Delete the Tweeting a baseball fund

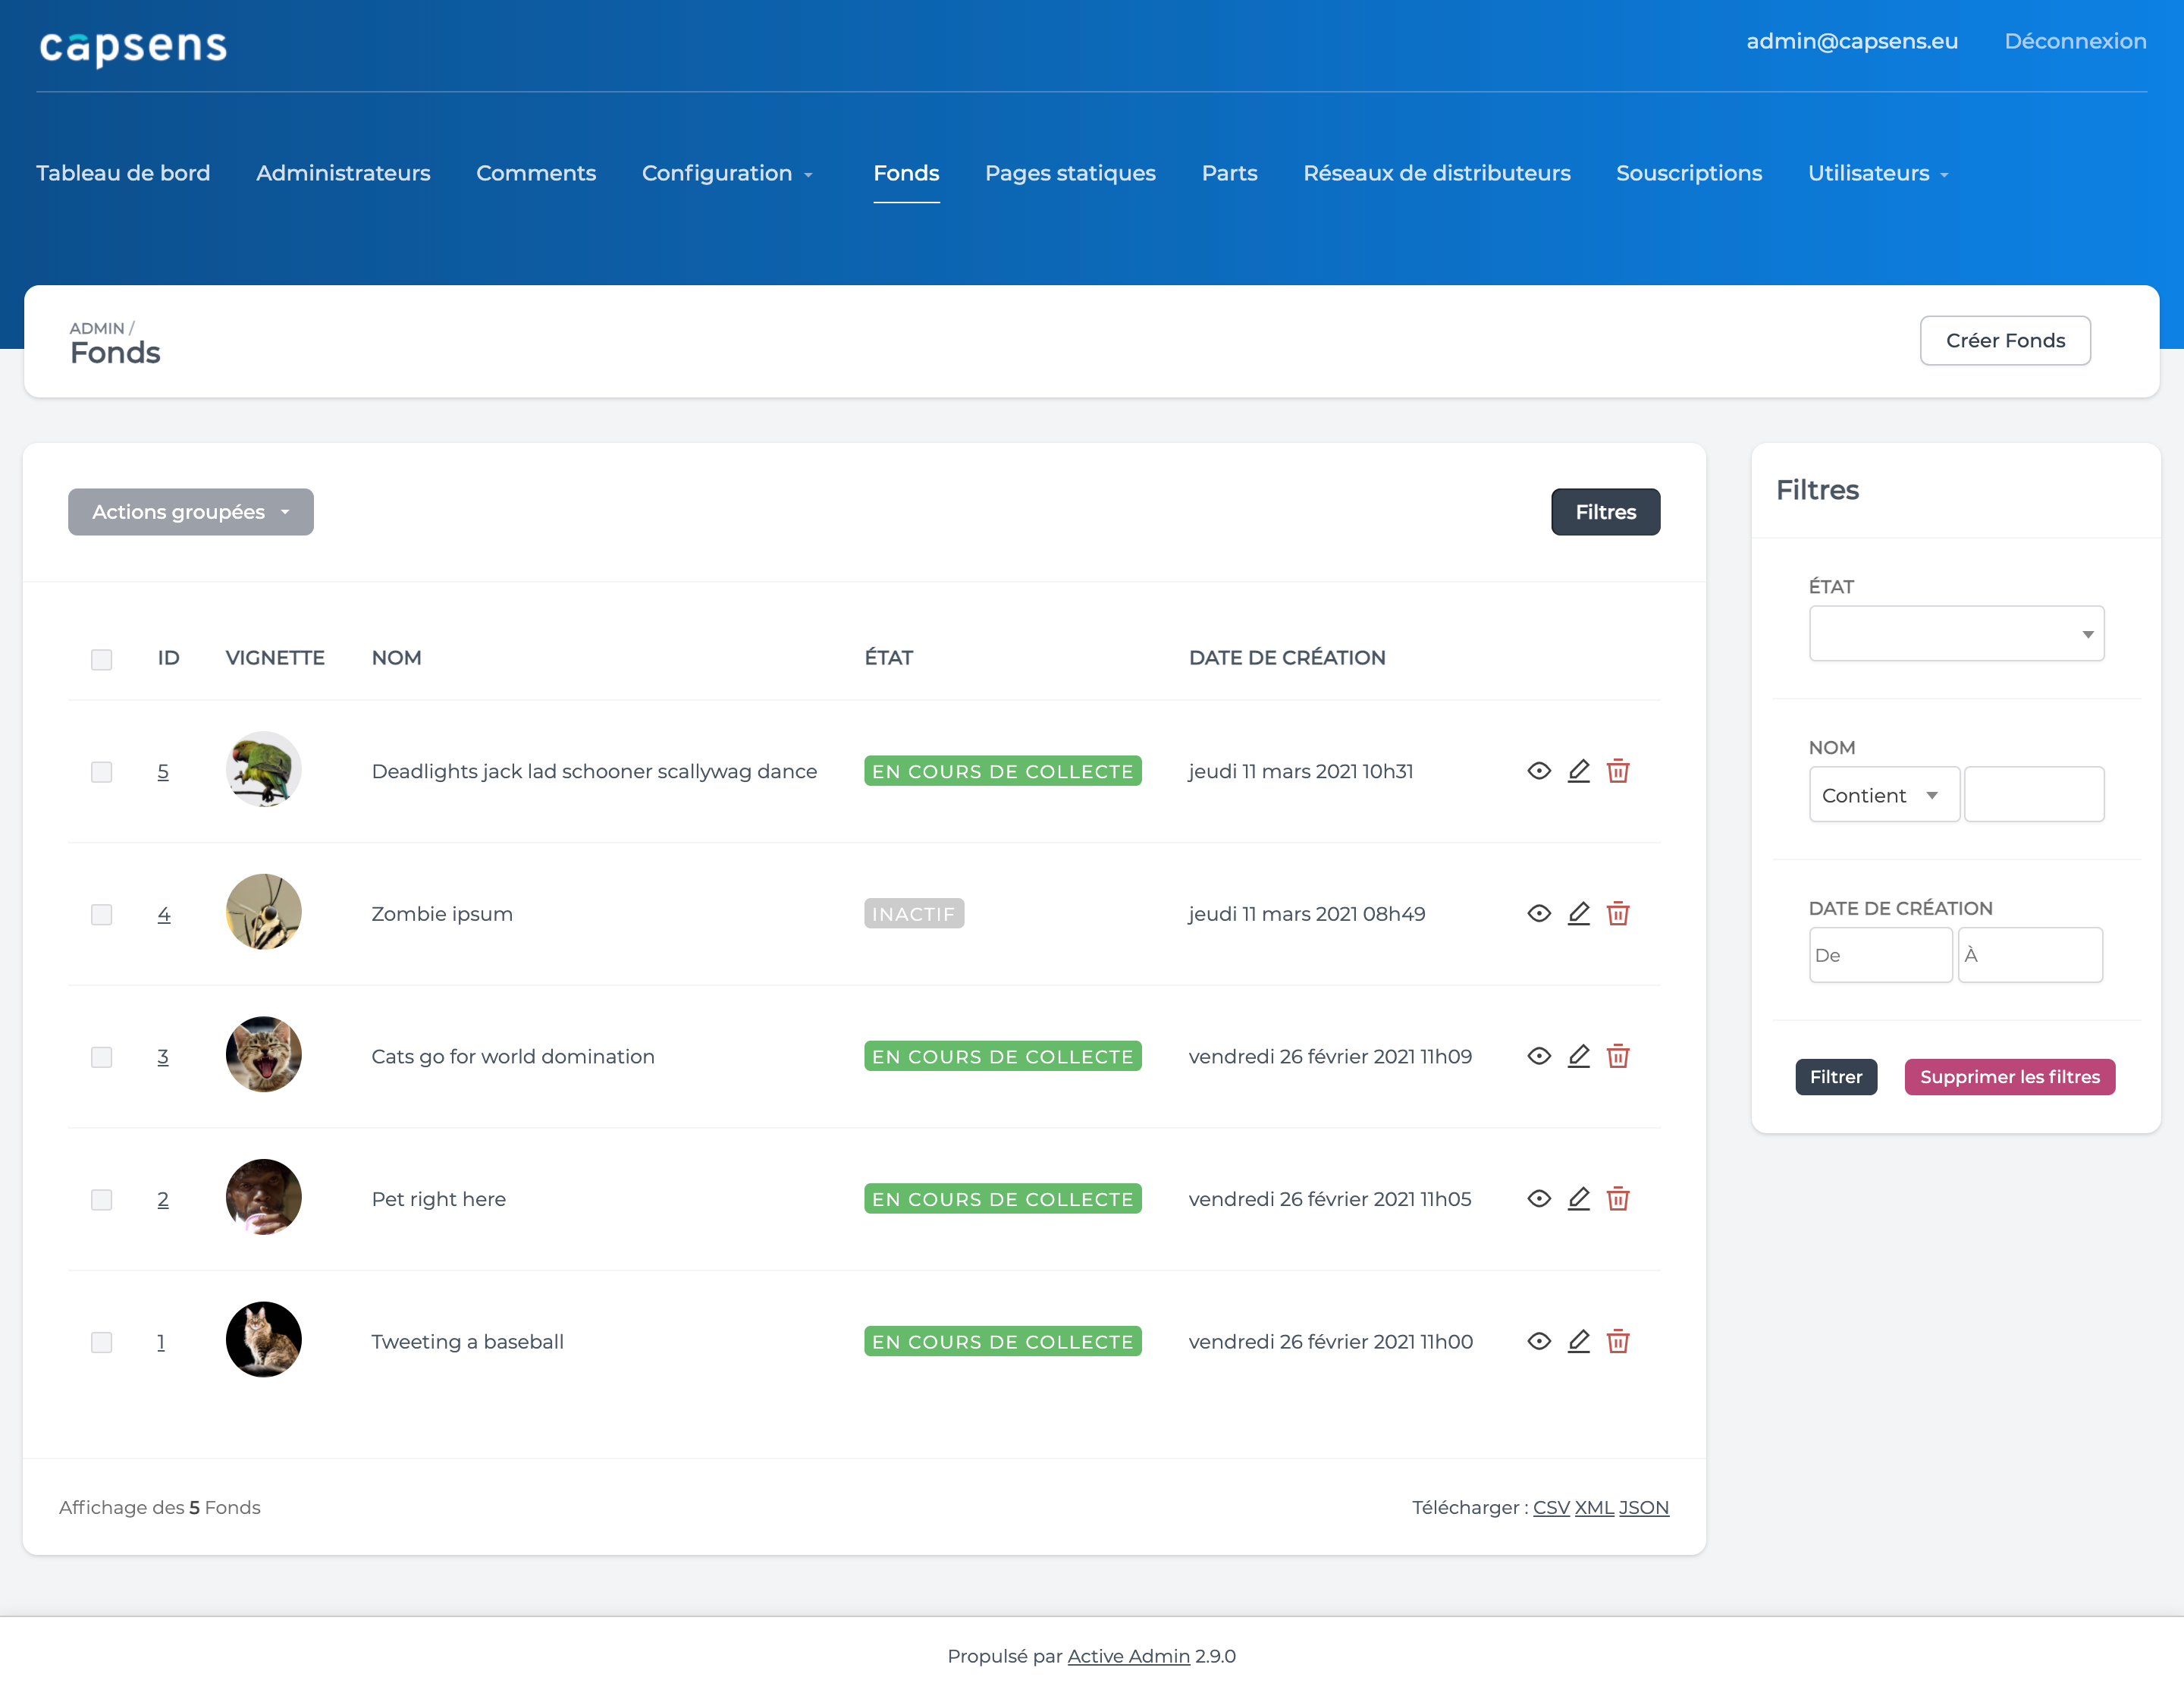coord(1619,1341)
